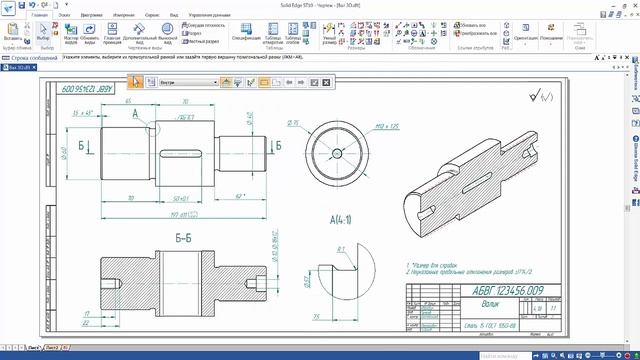Click Выносной вид (Detail View) icon

167,29
